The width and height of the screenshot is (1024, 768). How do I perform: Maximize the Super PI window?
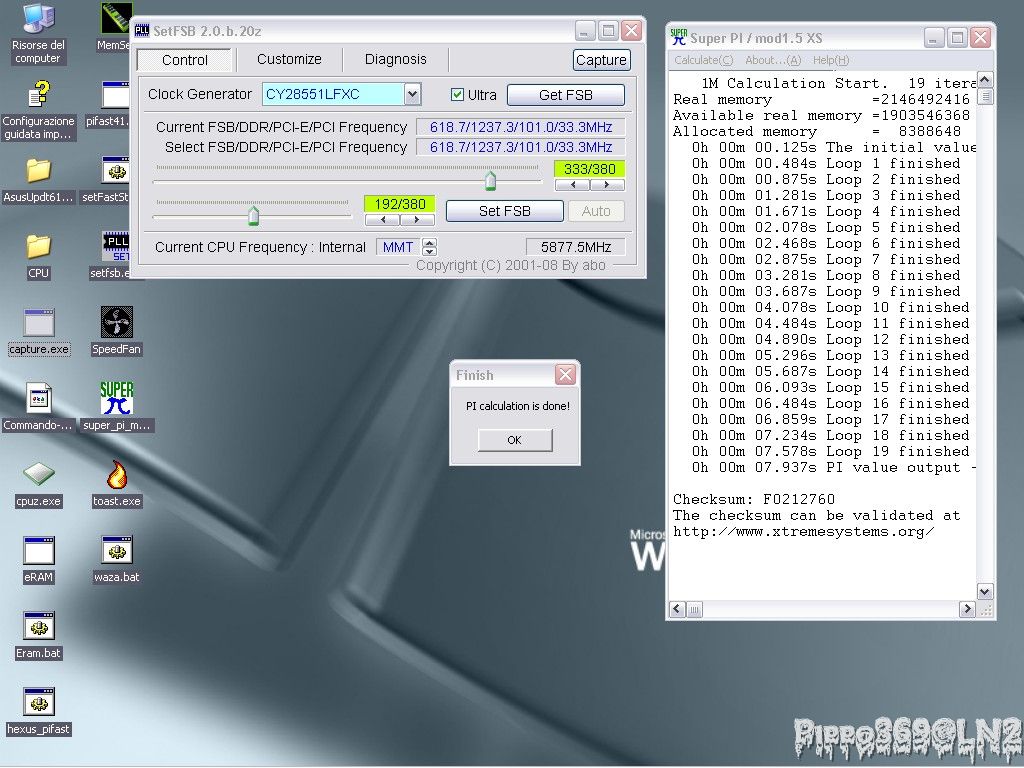coord(957,38)
